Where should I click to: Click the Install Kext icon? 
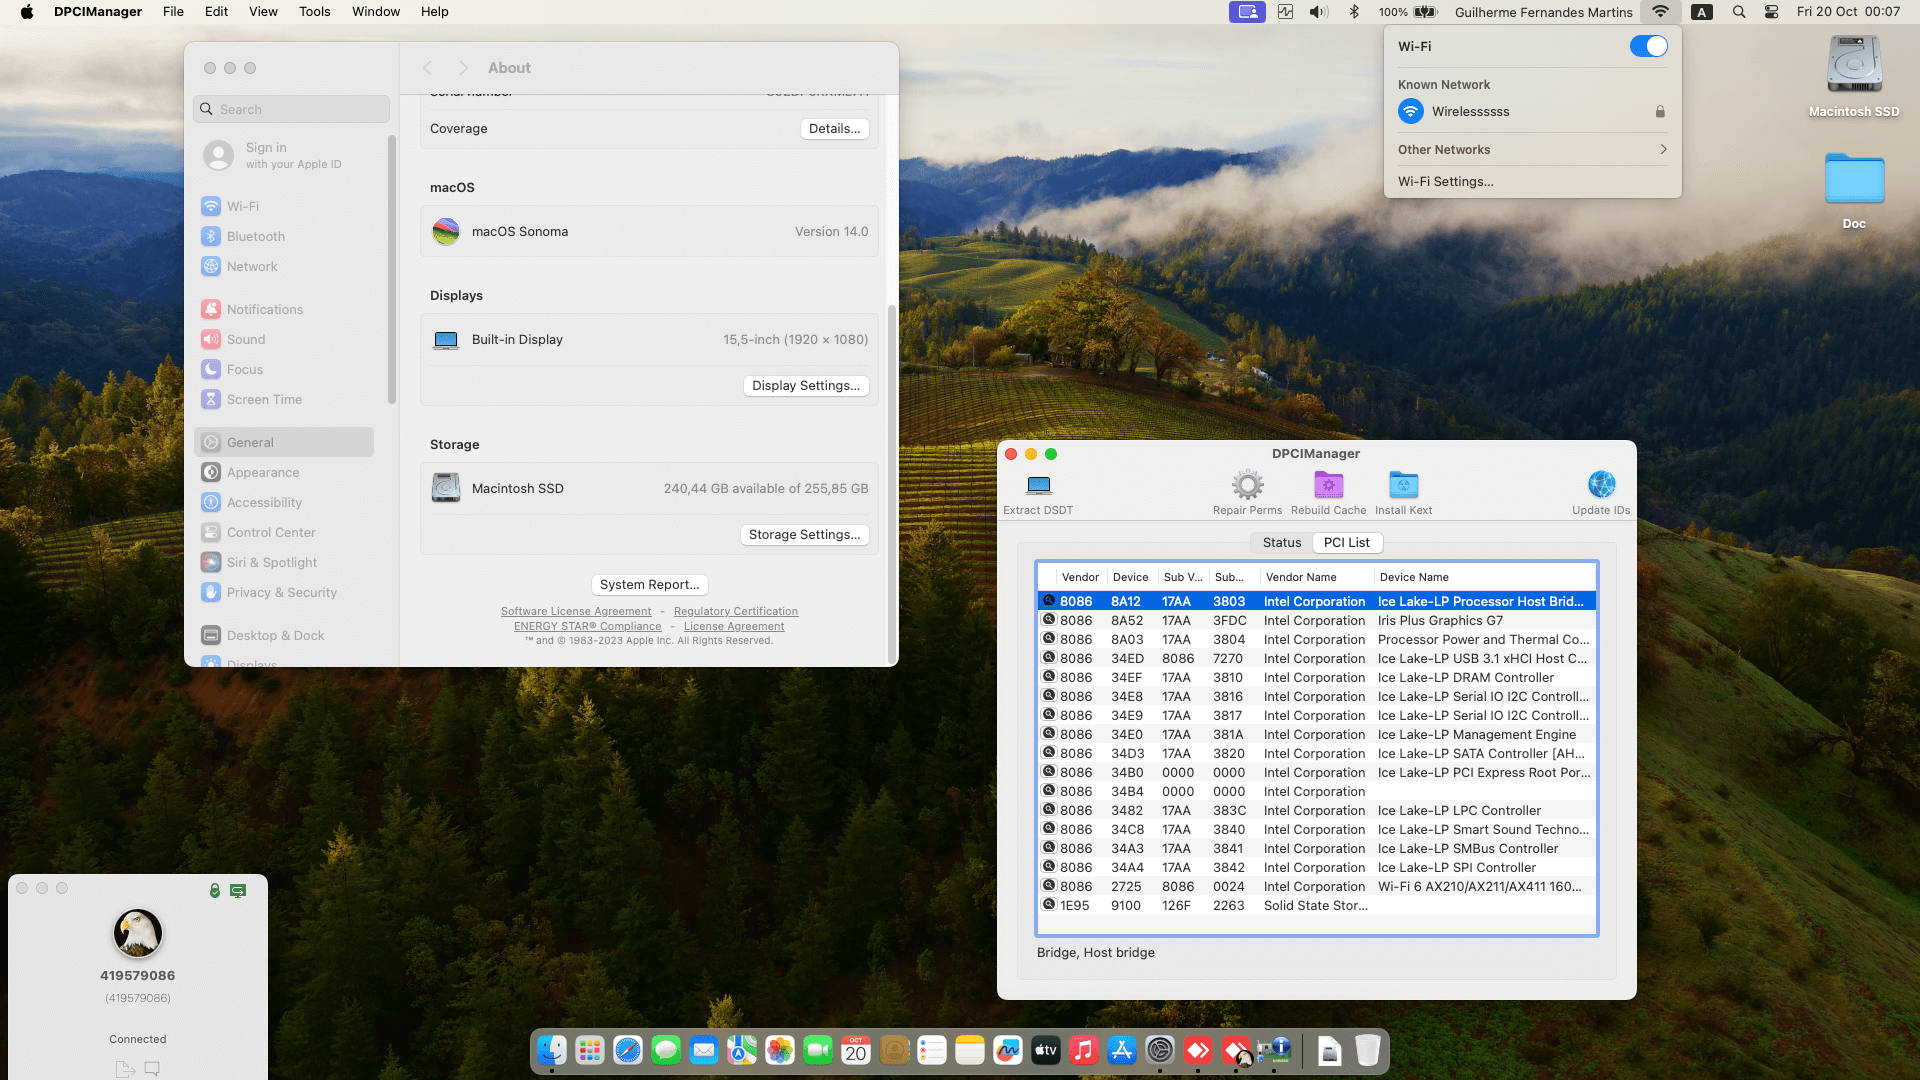pyautogui.click(x=1403, y=486)
